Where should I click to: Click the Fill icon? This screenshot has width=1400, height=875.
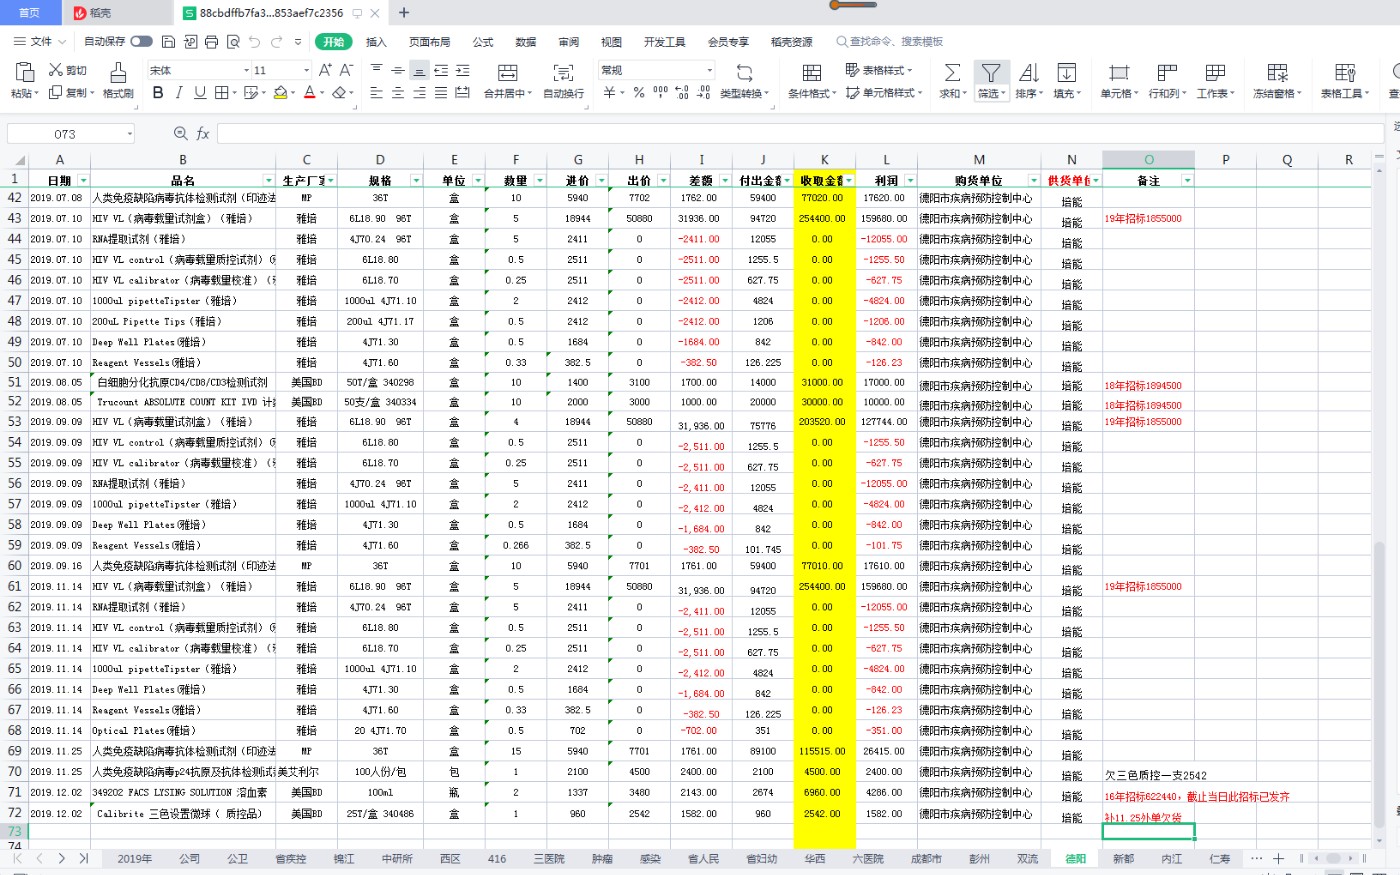point(1066,73)
